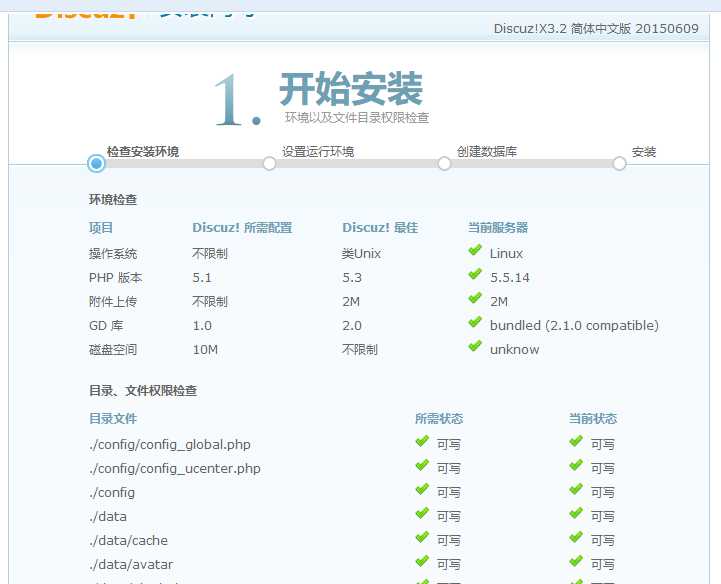Click ./data row required-status checkmark

[x=422, y=513]
